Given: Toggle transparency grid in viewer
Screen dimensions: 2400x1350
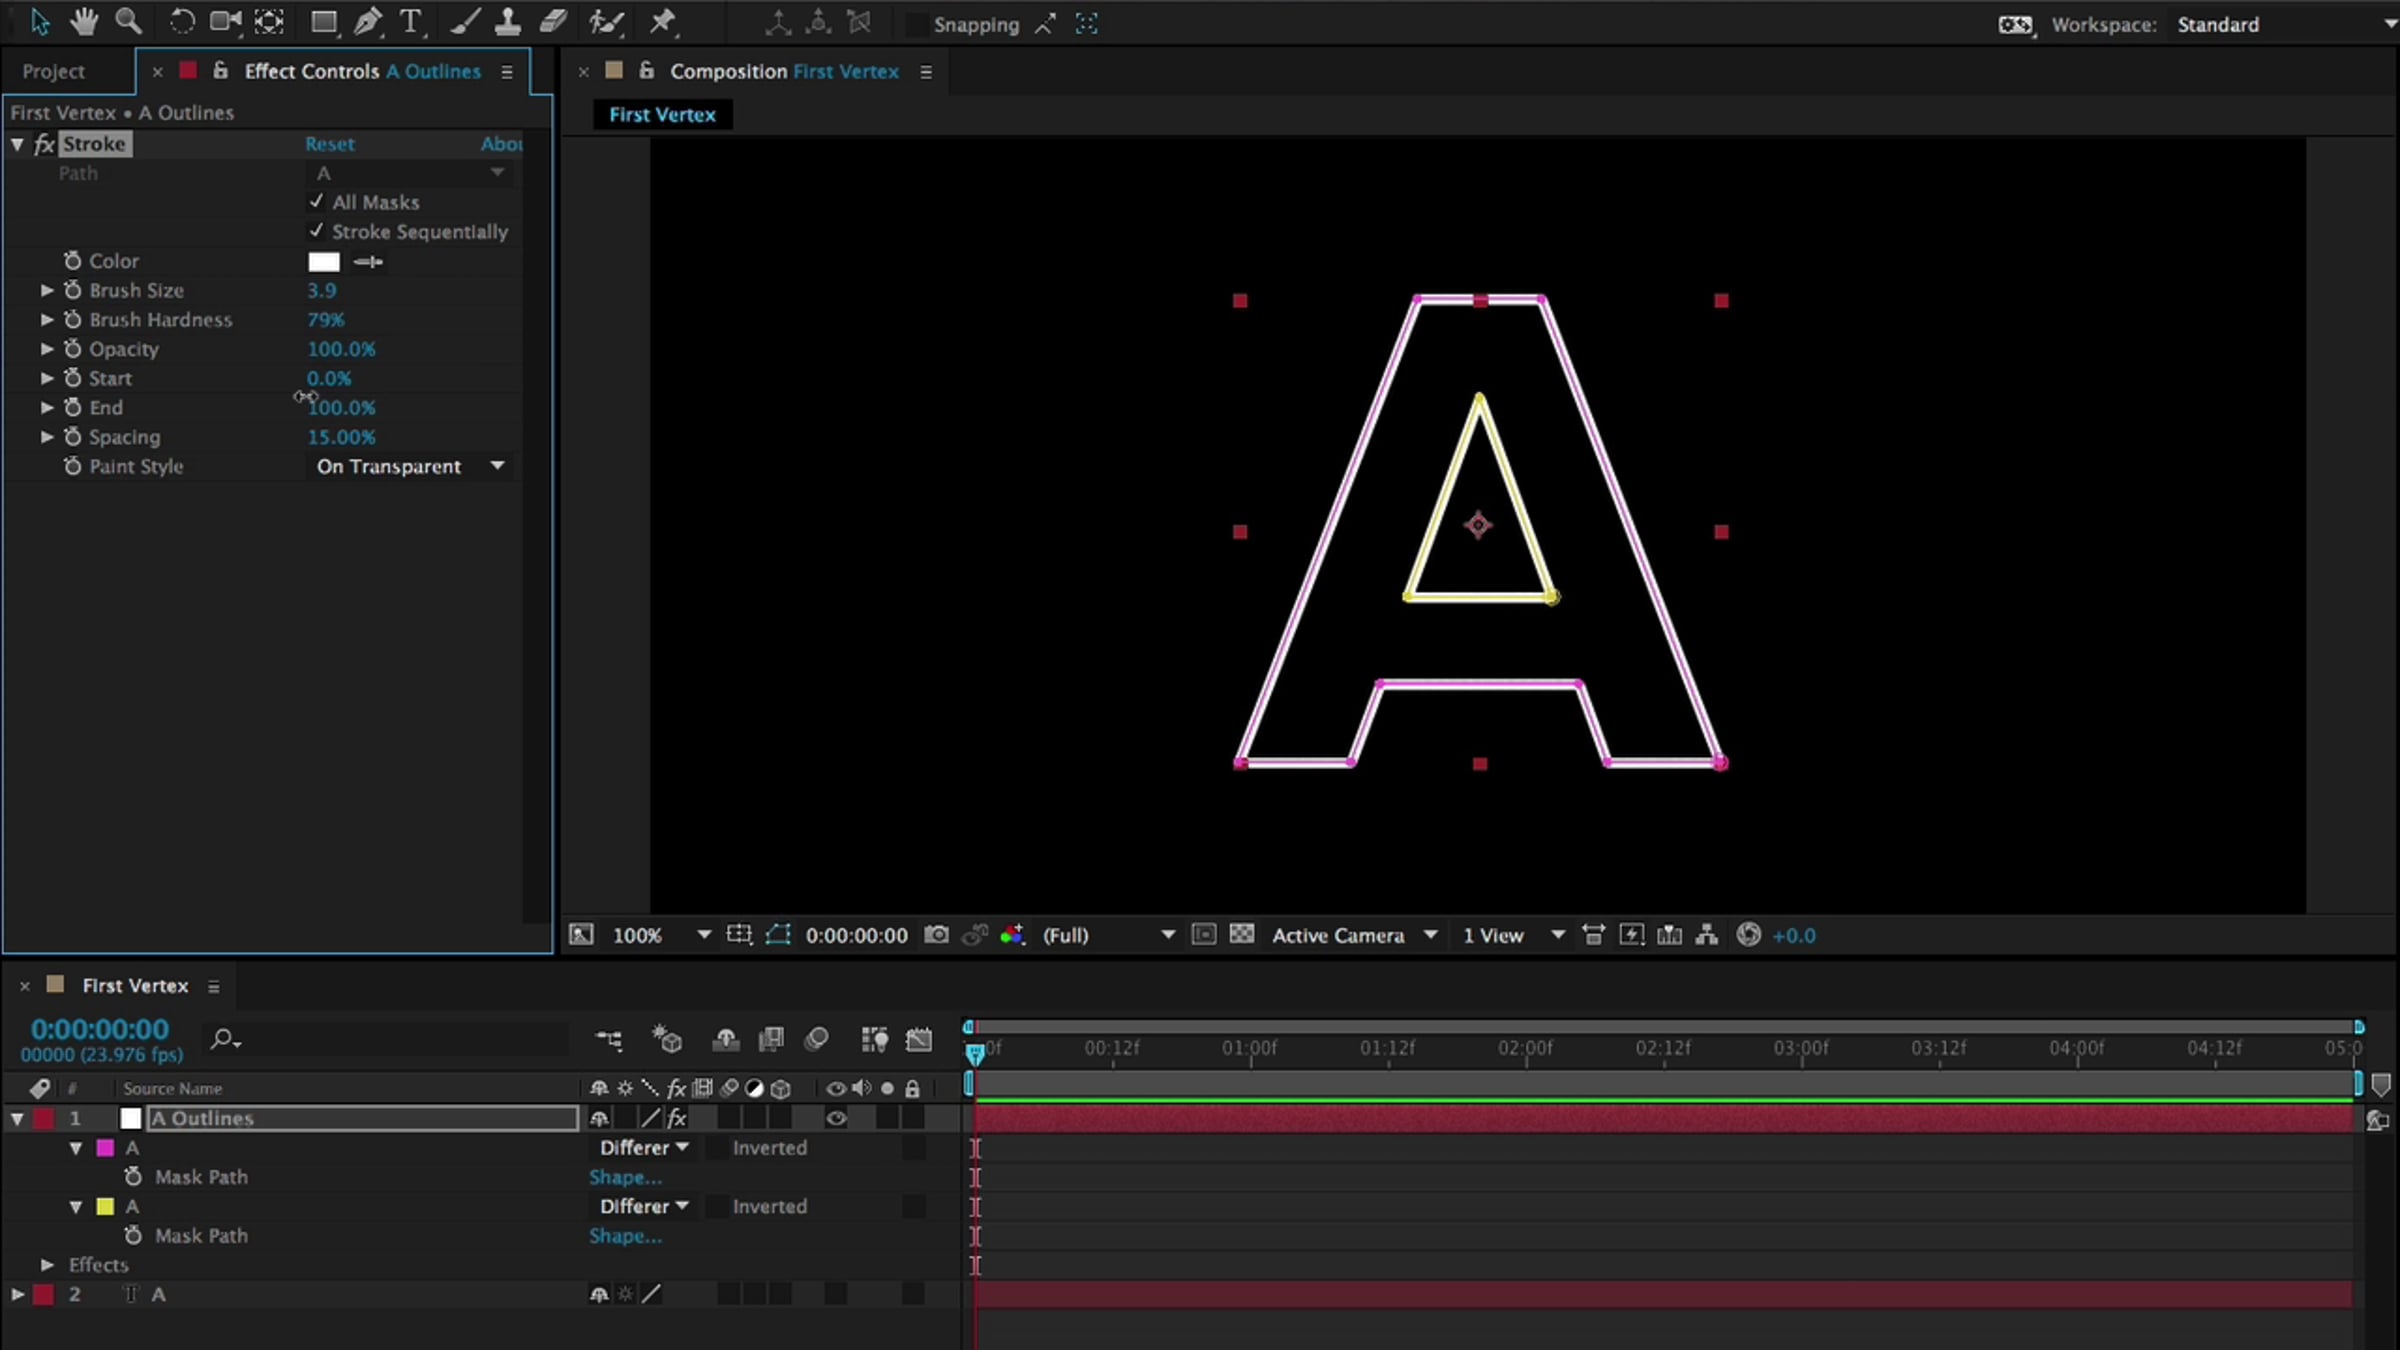Looking at the screenshot, I should (1241, 935).
